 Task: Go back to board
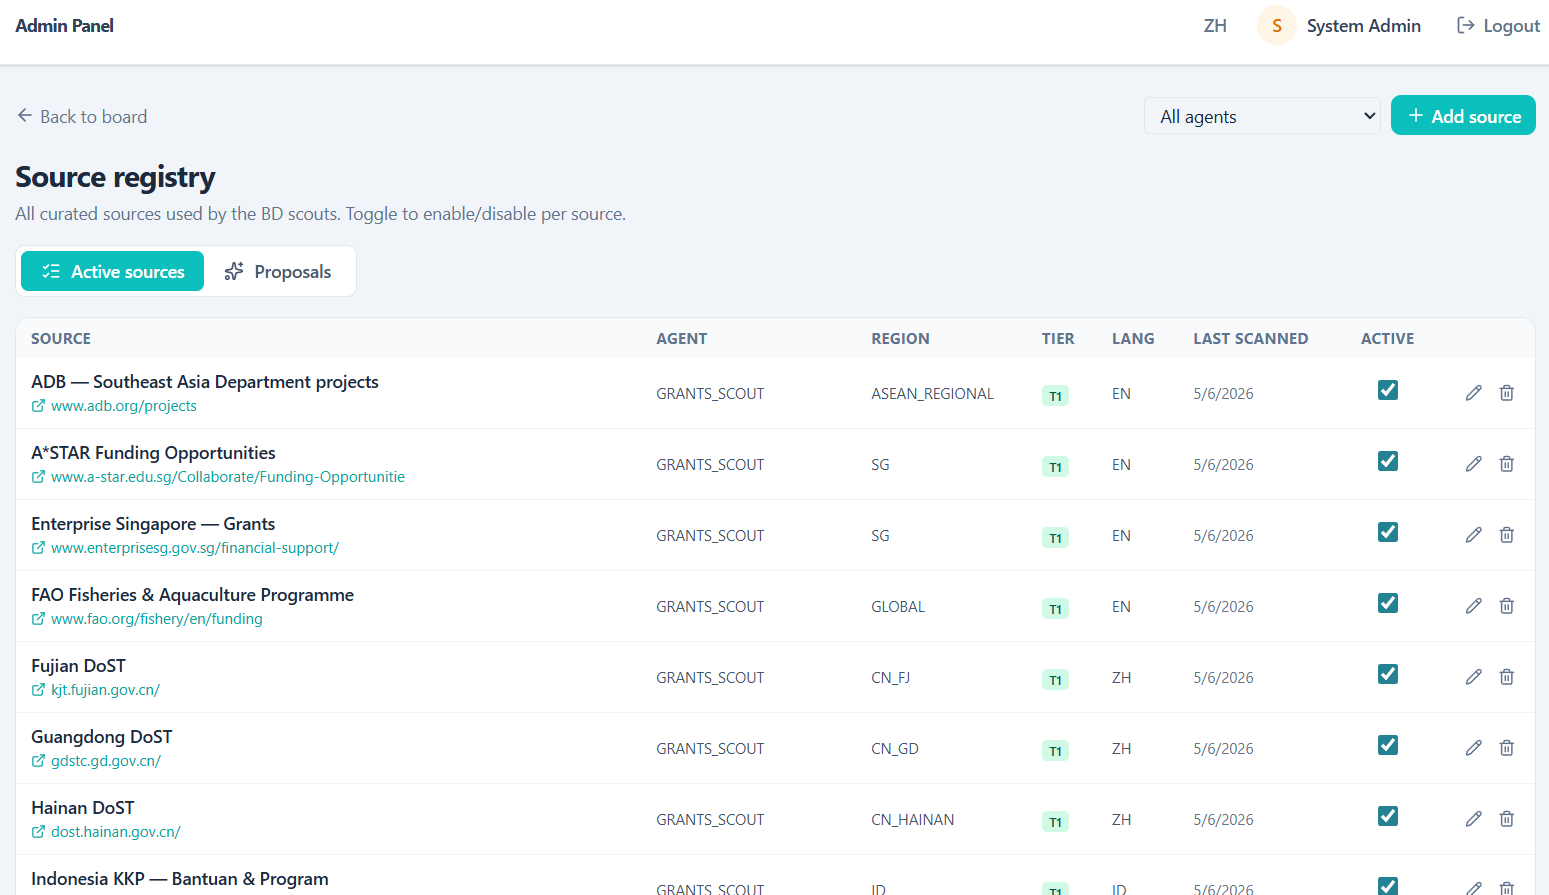tap(82, 117)
